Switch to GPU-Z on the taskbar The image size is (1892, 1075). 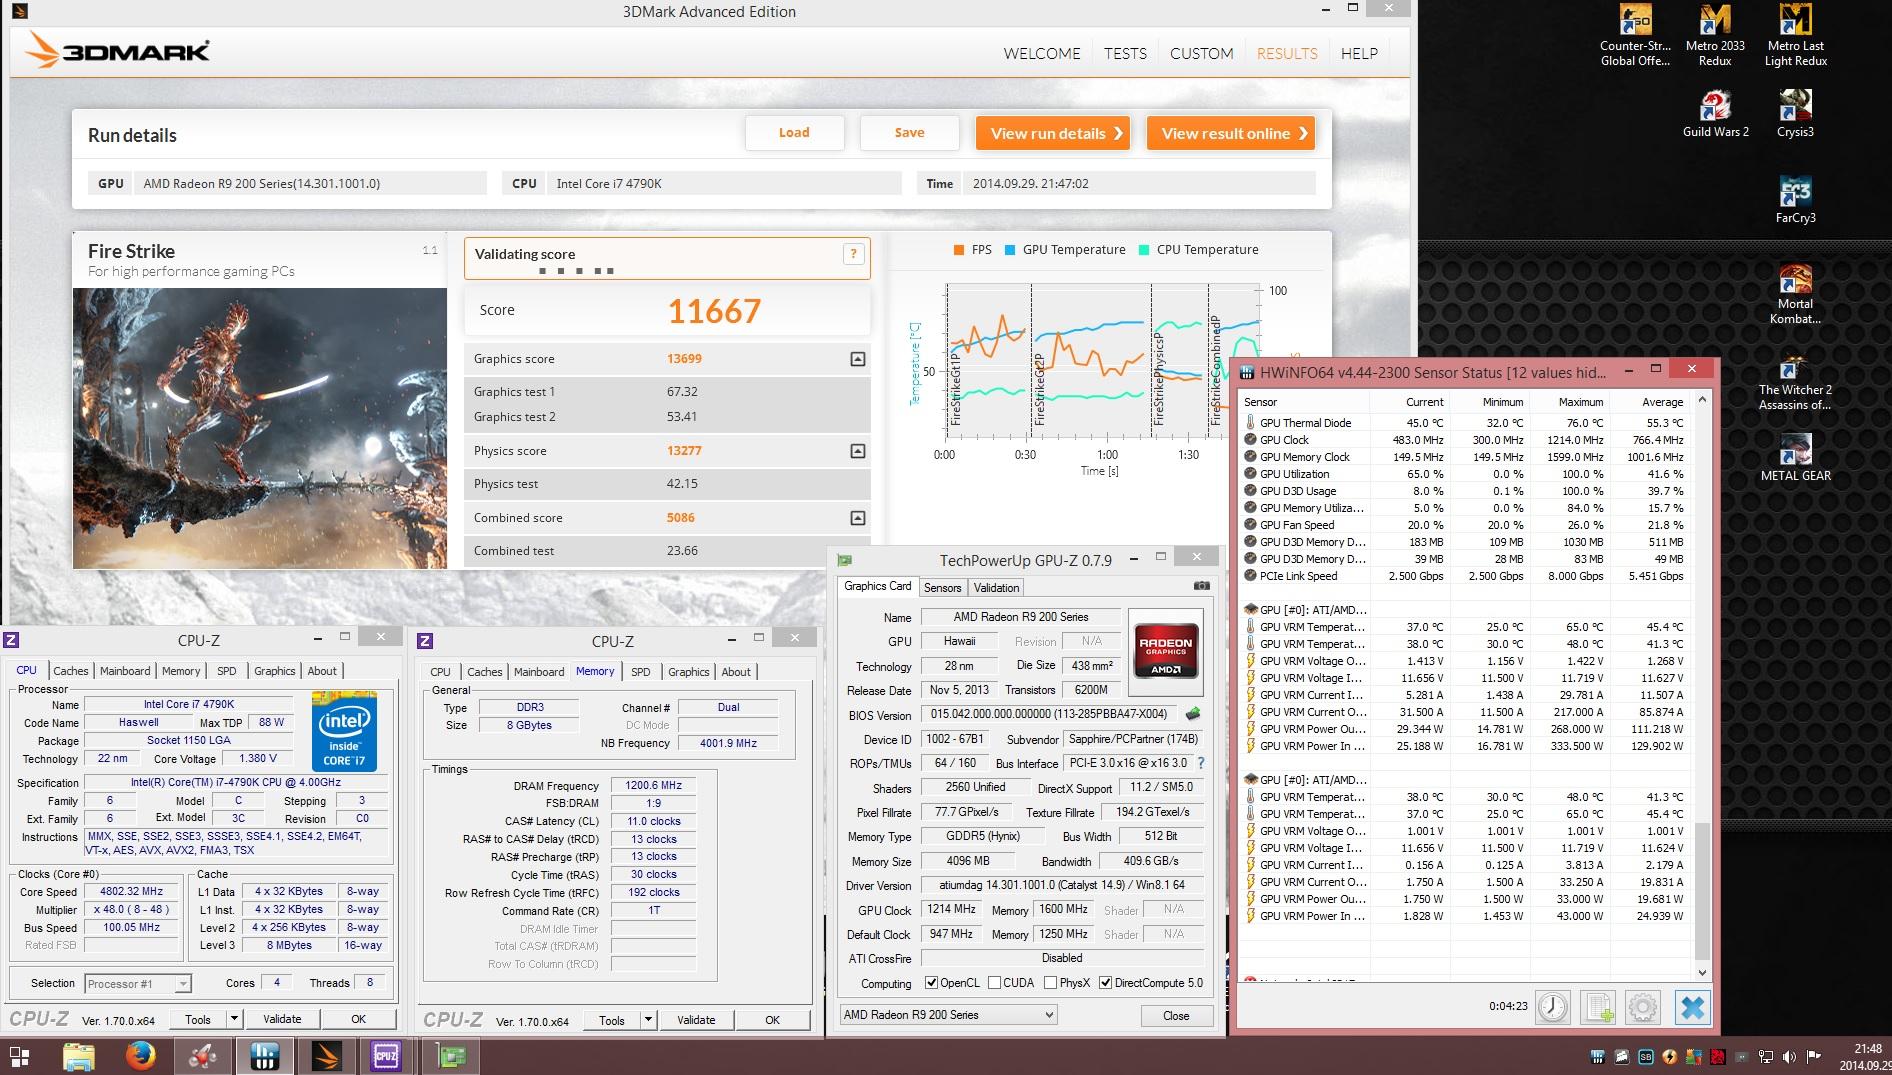tap(452, 1056)
